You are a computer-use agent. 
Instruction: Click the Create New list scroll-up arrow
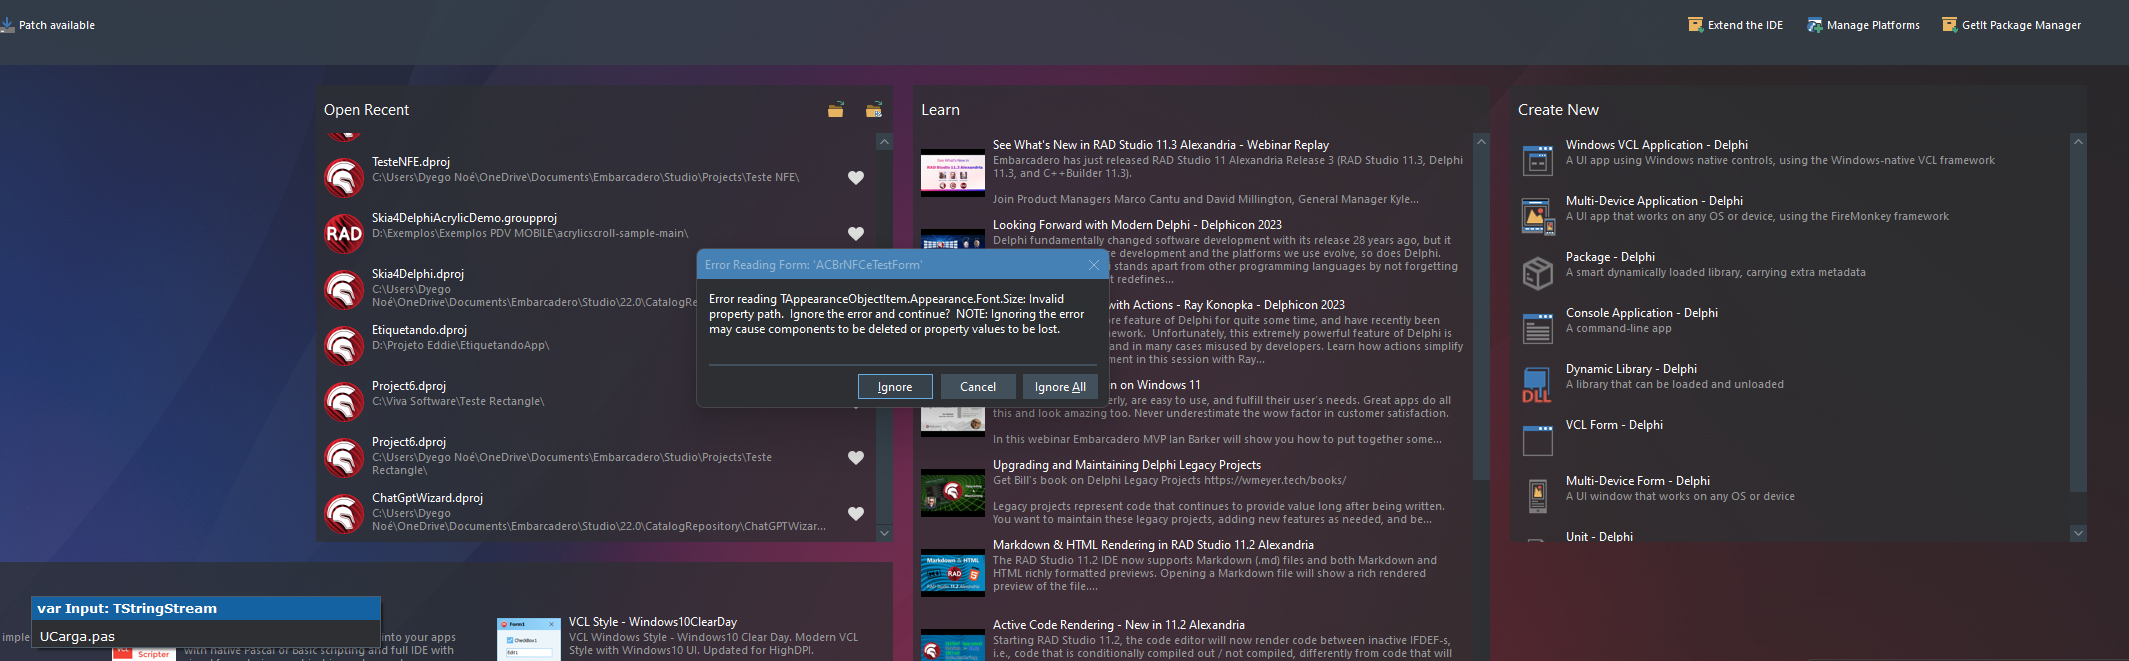pos(2078,142)
